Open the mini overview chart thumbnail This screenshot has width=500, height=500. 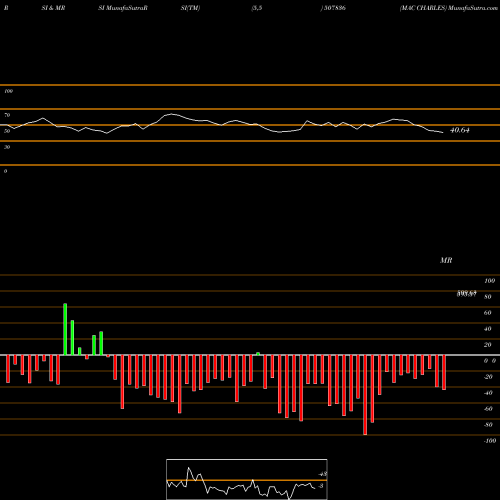point(247,479)
